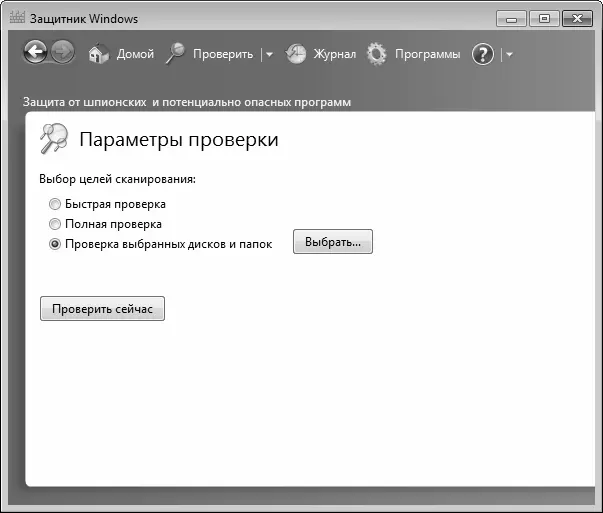Select the Полная проверка option

click(55, 224)
